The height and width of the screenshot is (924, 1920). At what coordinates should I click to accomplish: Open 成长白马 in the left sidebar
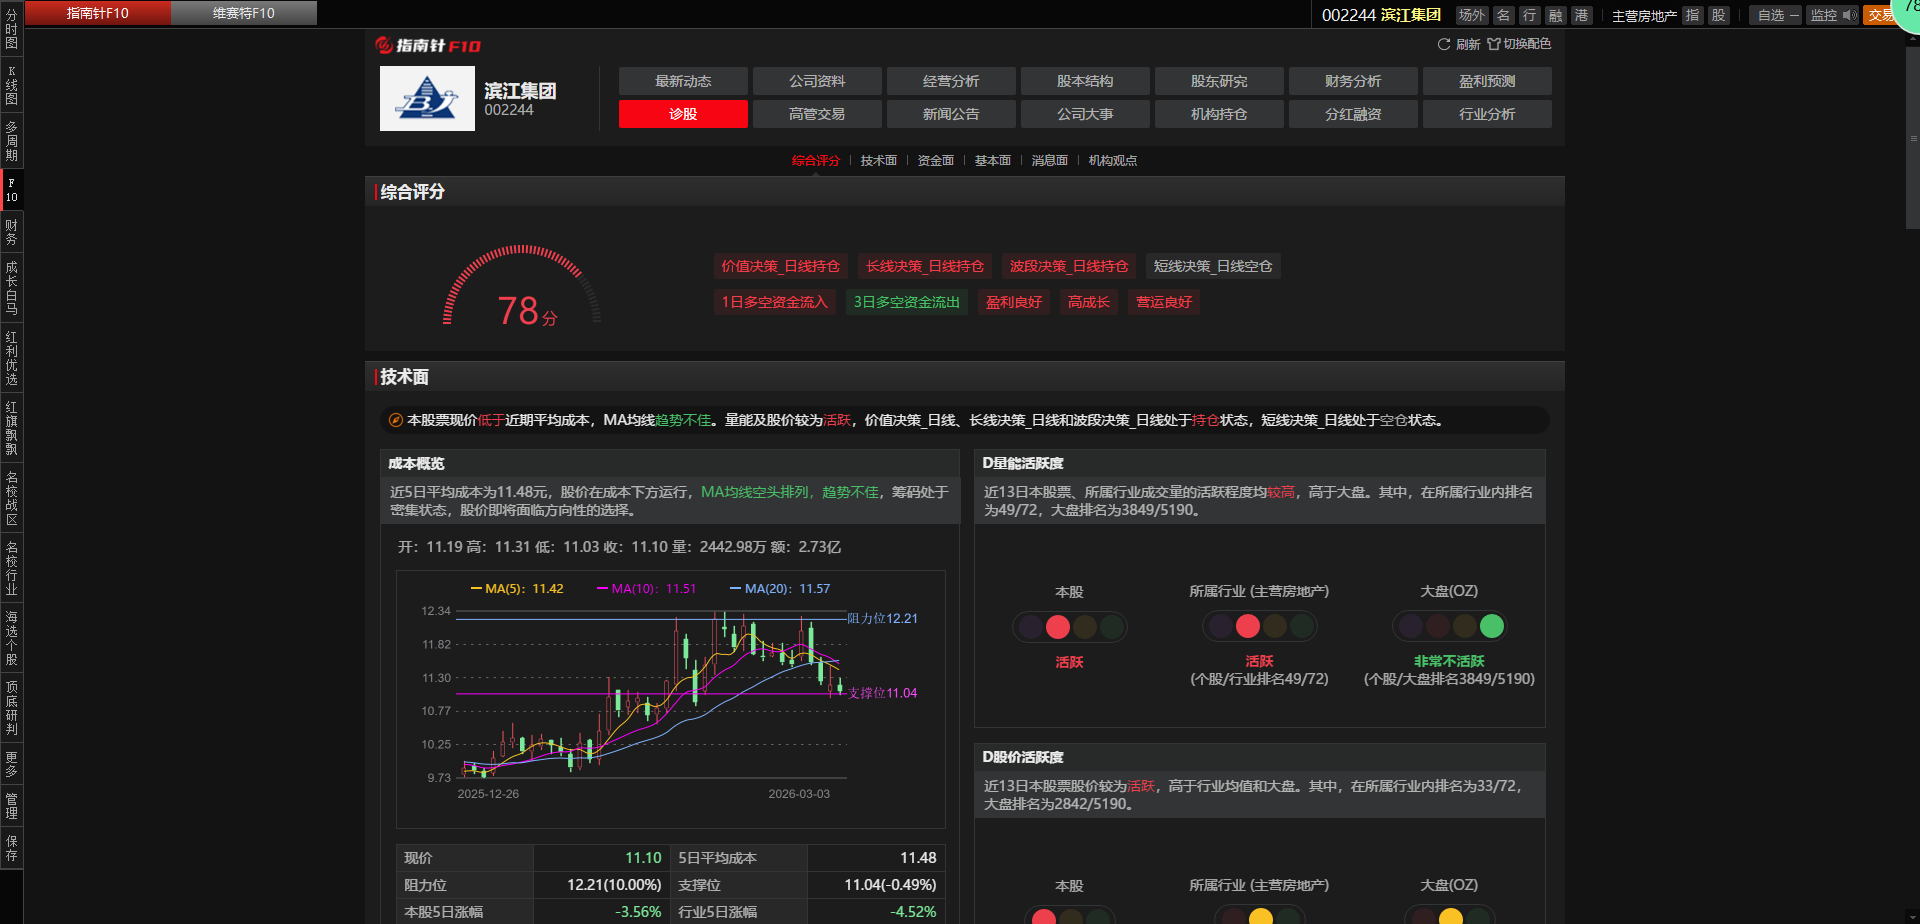[12, 288]
